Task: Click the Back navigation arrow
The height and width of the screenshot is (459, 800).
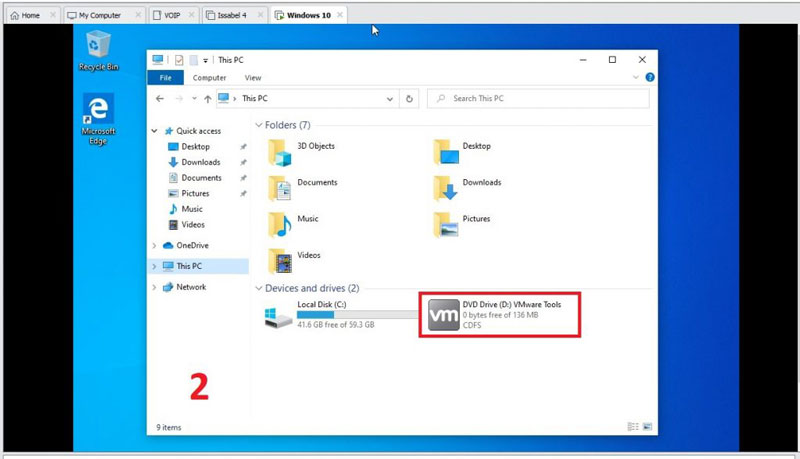Action: pyautogui.click(x=160, y=98)
